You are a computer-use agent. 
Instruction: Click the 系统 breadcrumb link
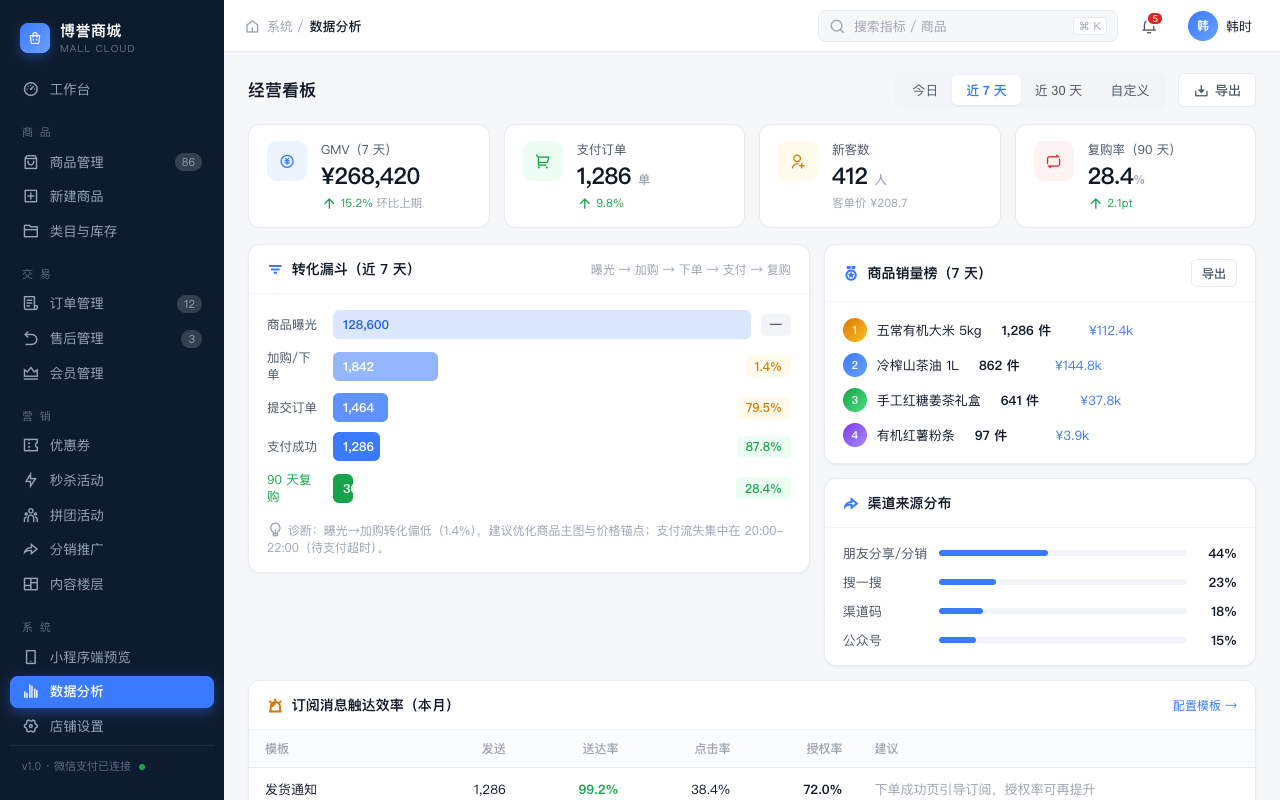click(280, 26)
